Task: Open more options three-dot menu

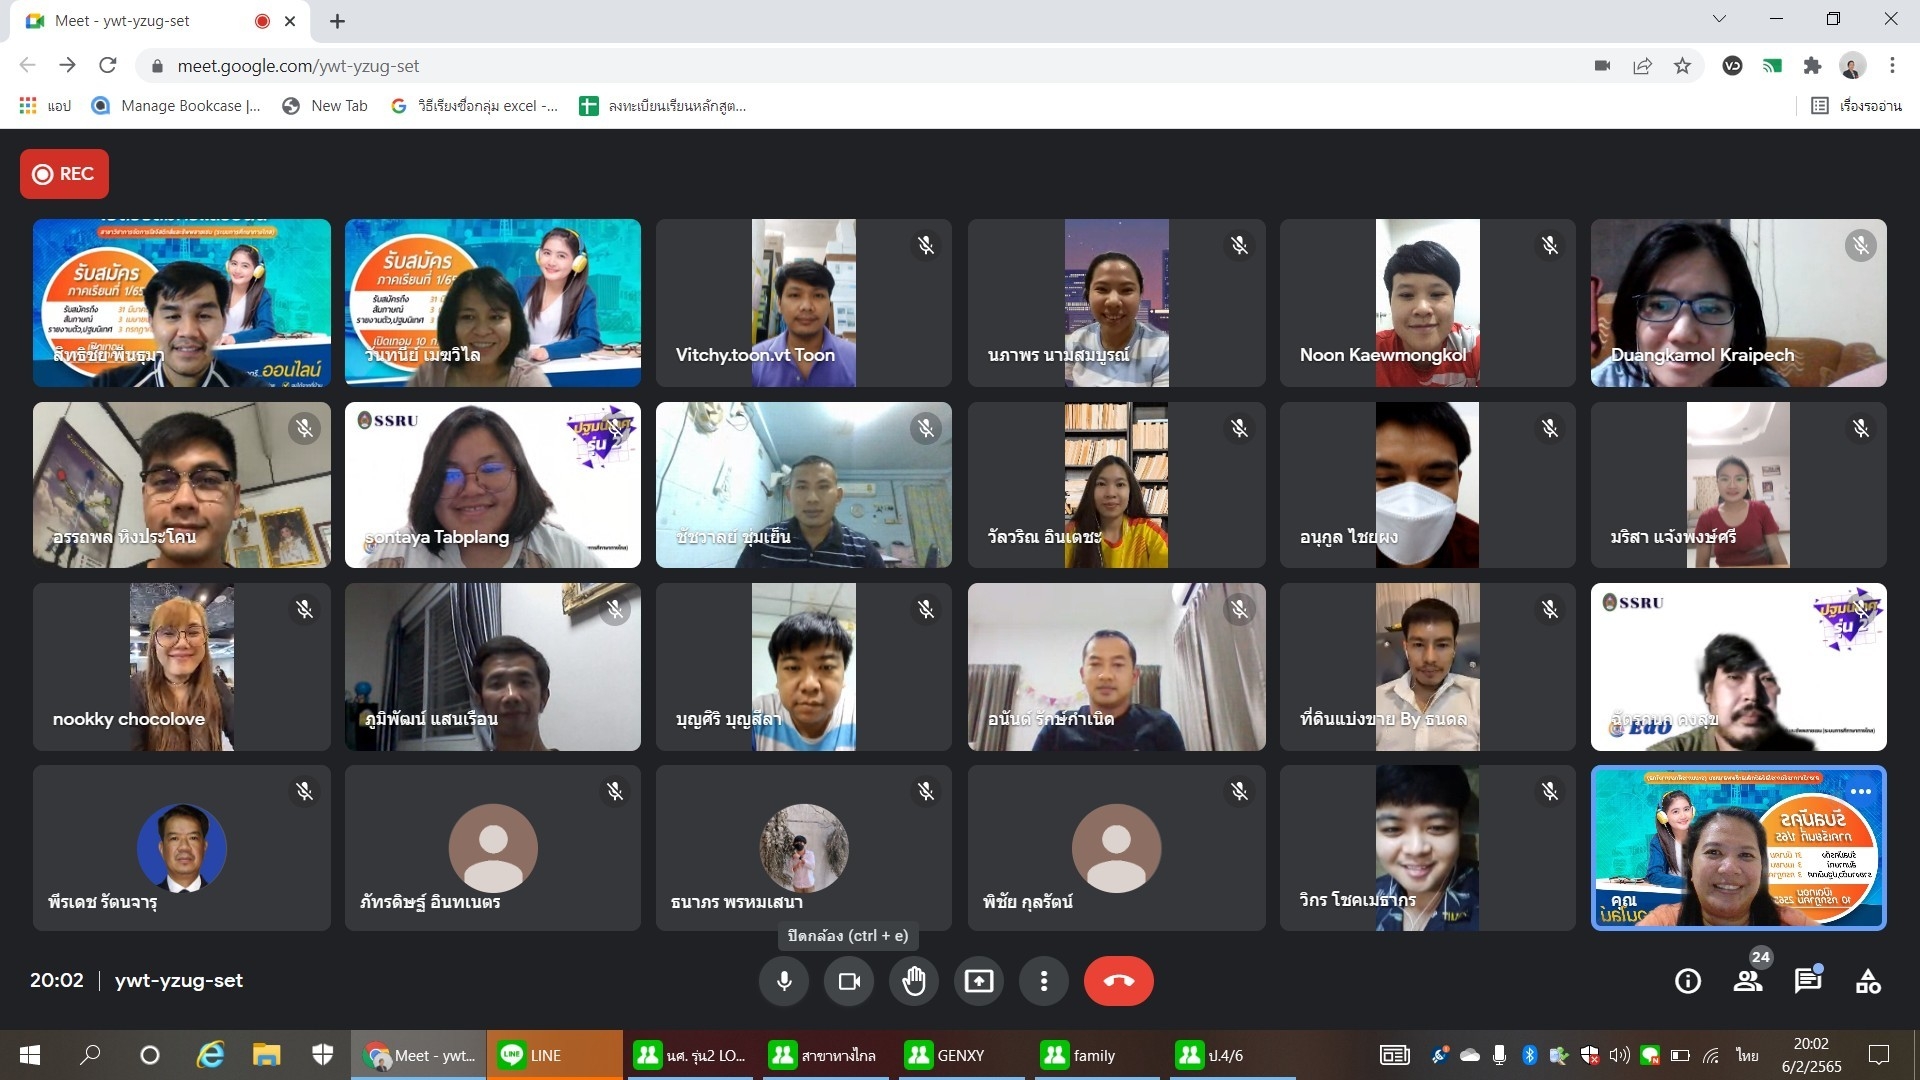Action: click(1043, 981)
